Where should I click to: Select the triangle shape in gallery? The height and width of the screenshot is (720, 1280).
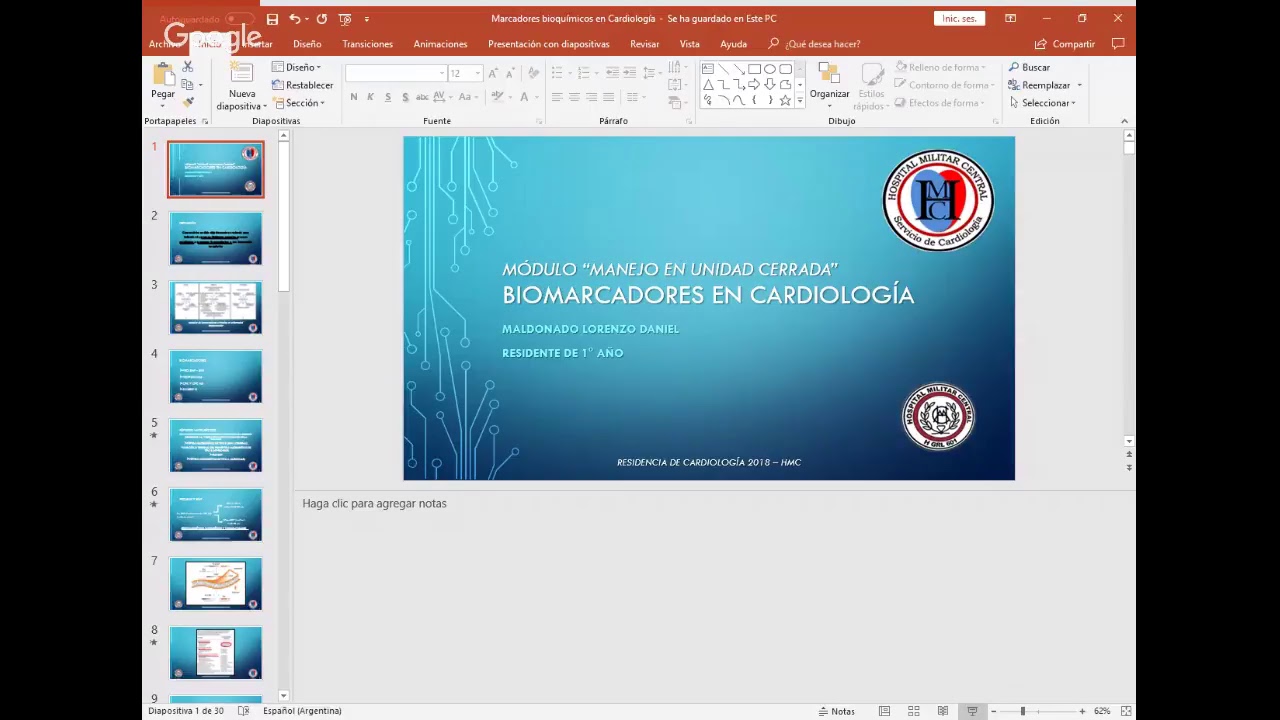(708, 85)
